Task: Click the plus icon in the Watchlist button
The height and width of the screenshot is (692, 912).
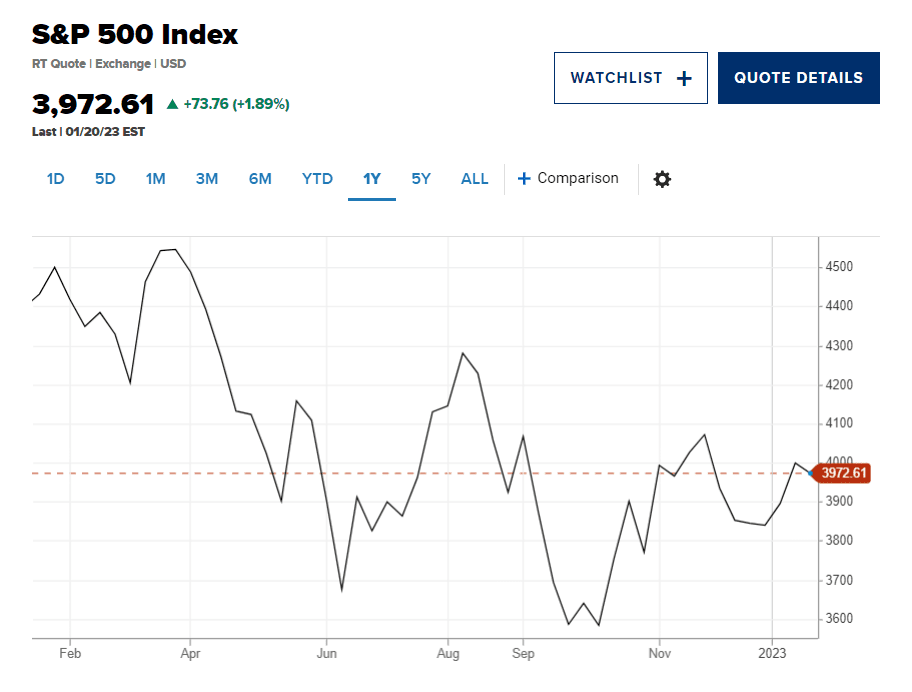Action: [684, 79]
